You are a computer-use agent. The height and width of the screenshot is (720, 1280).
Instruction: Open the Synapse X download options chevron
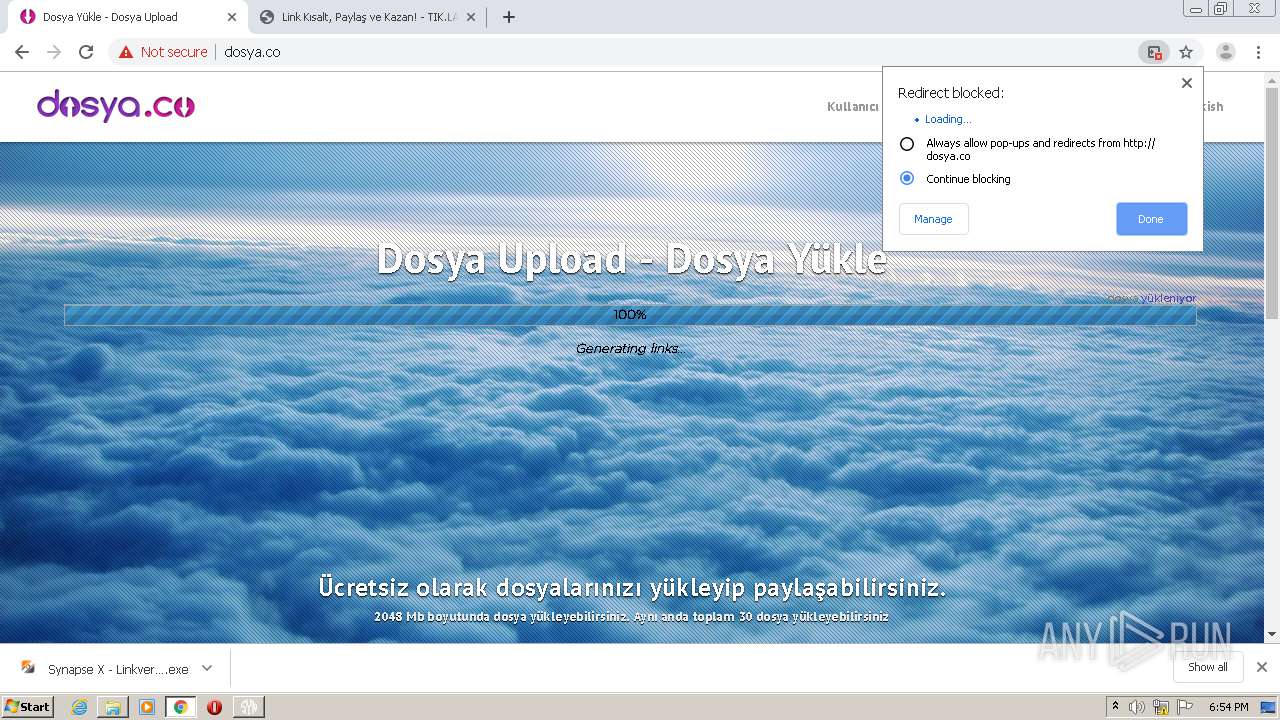[x=207, y=668]
